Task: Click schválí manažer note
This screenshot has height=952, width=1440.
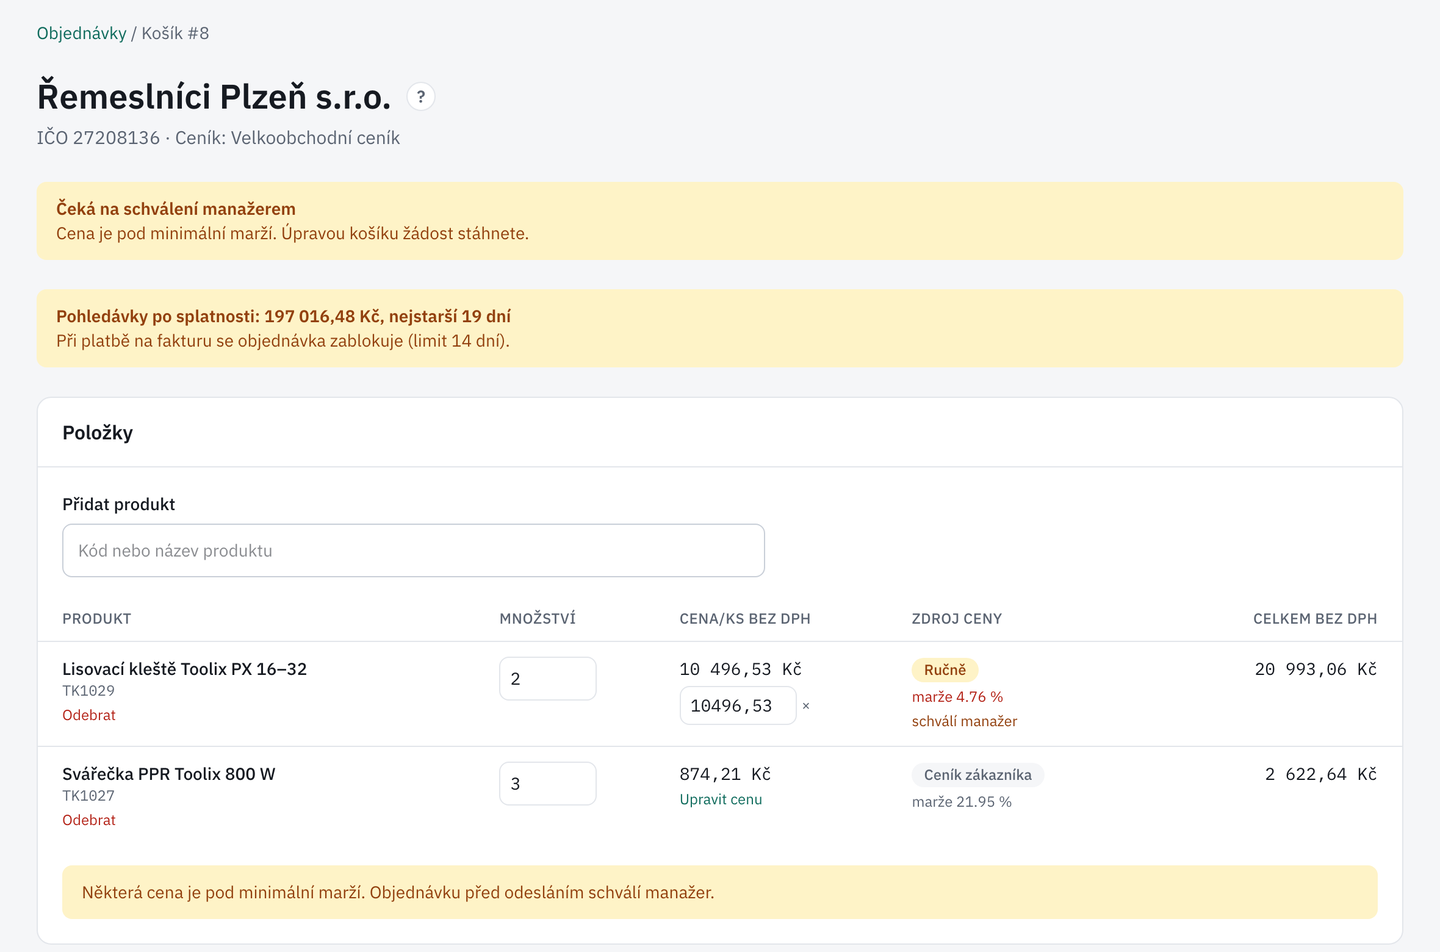Action: (964, 721)
